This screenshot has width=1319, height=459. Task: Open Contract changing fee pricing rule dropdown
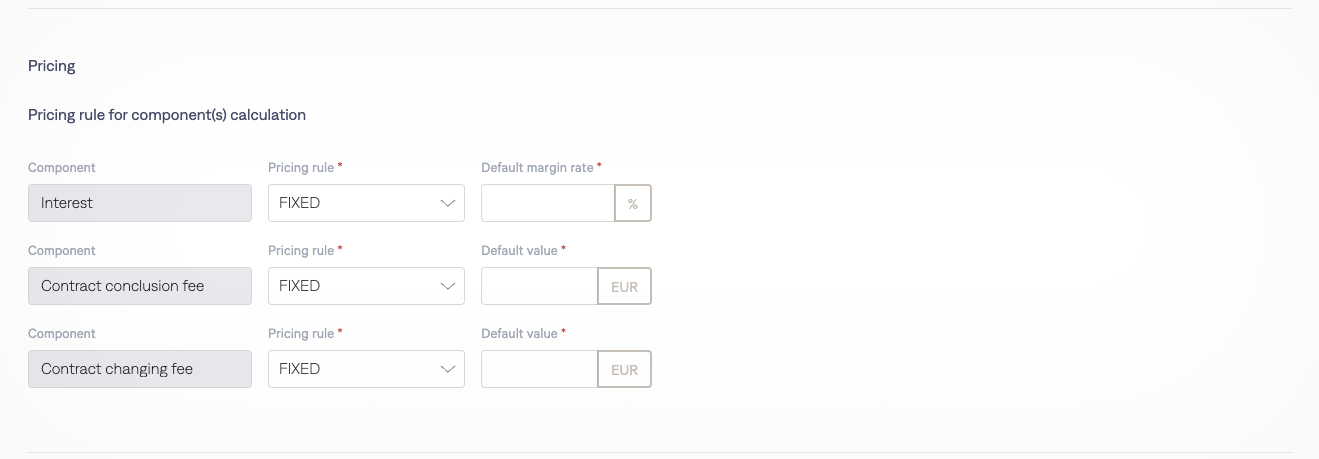[x=356, y=369]
